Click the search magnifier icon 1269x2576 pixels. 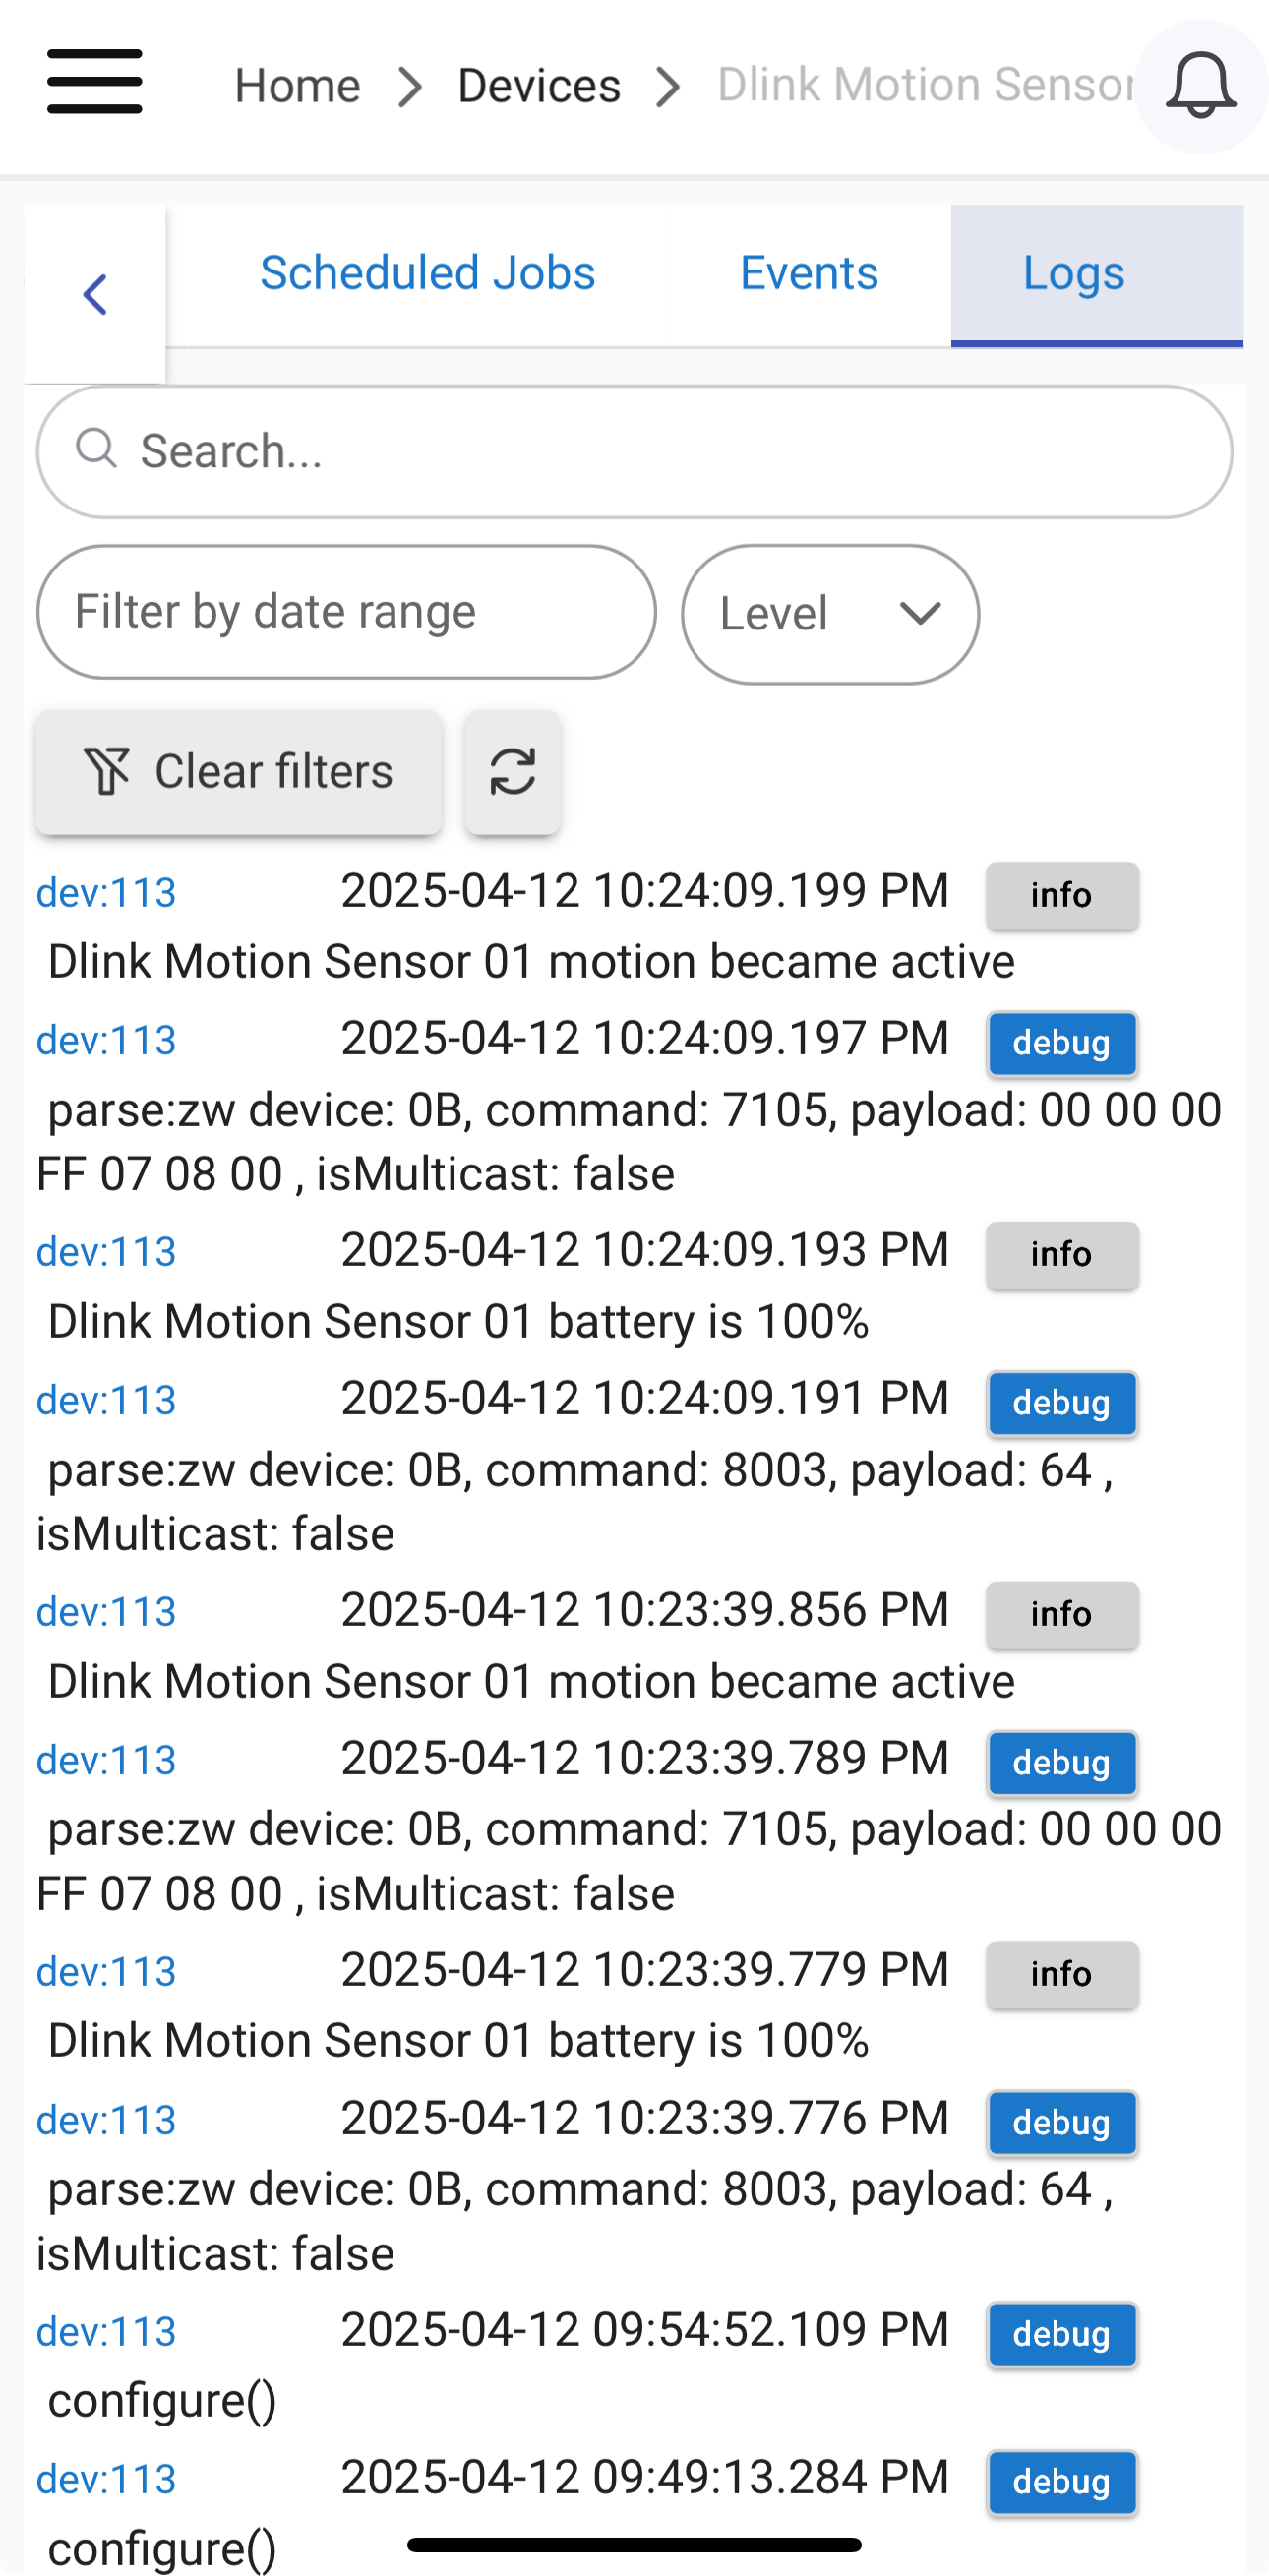(96, 449)
